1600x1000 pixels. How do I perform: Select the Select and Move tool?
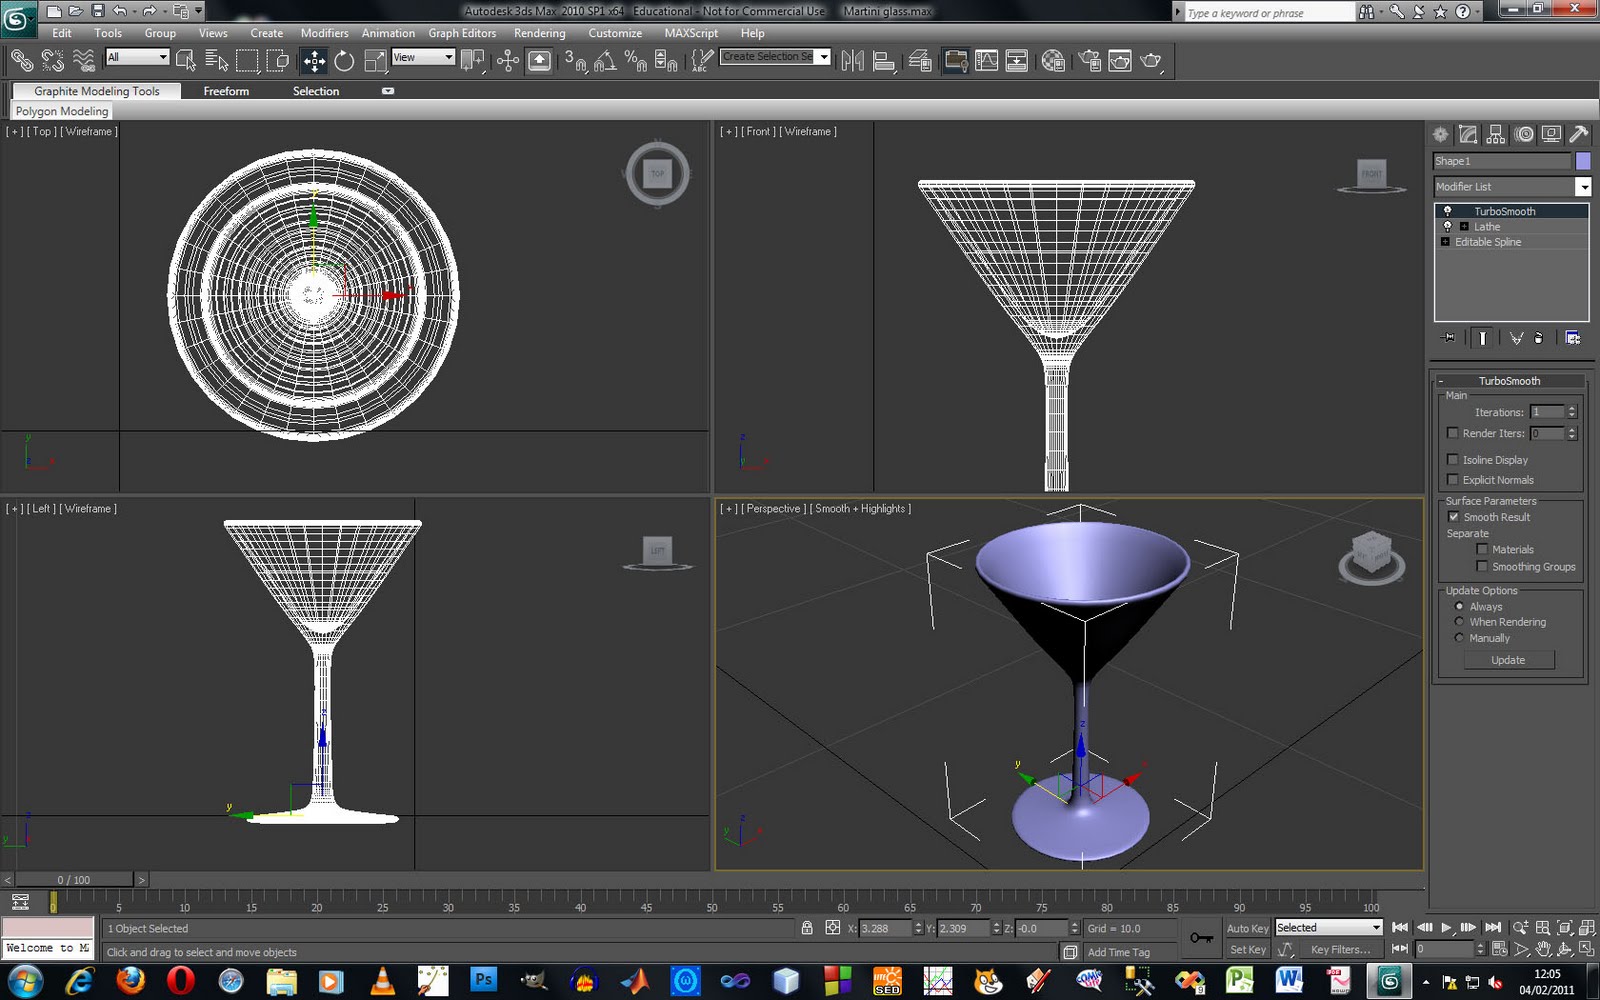tap(313, 60)
